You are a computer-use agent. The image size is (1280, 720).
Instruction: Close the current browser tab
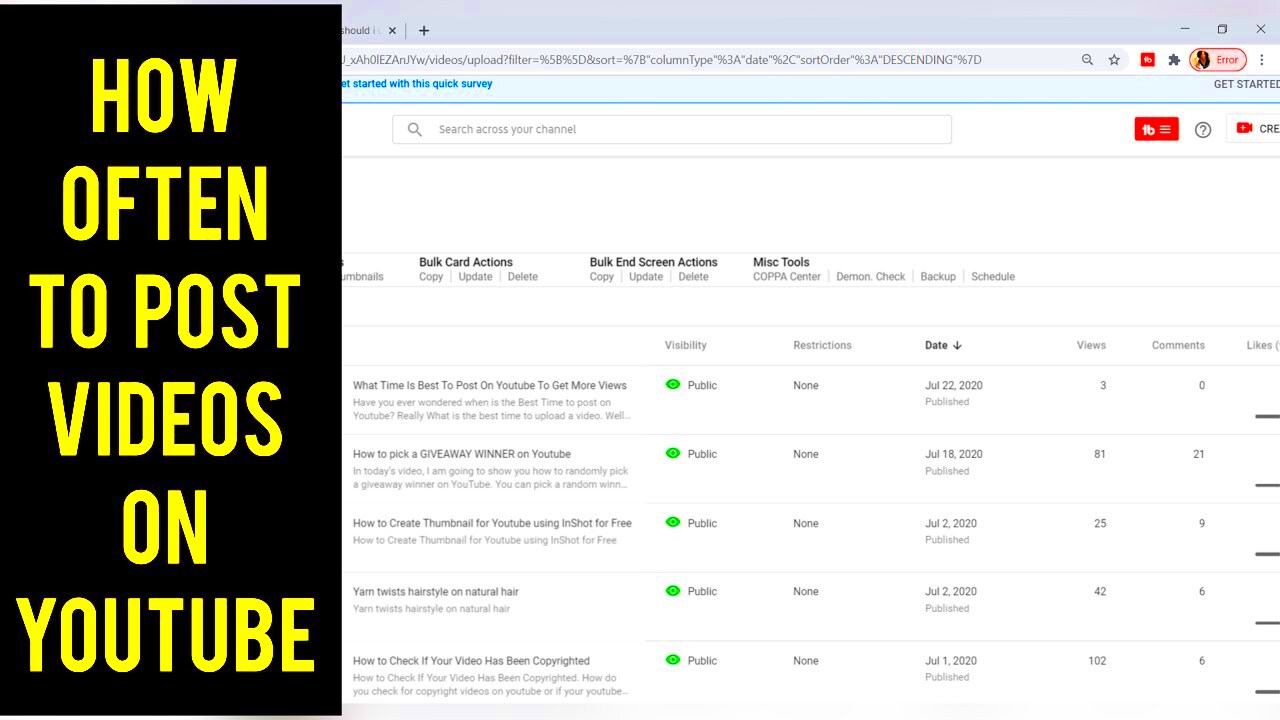coord(393,31)
